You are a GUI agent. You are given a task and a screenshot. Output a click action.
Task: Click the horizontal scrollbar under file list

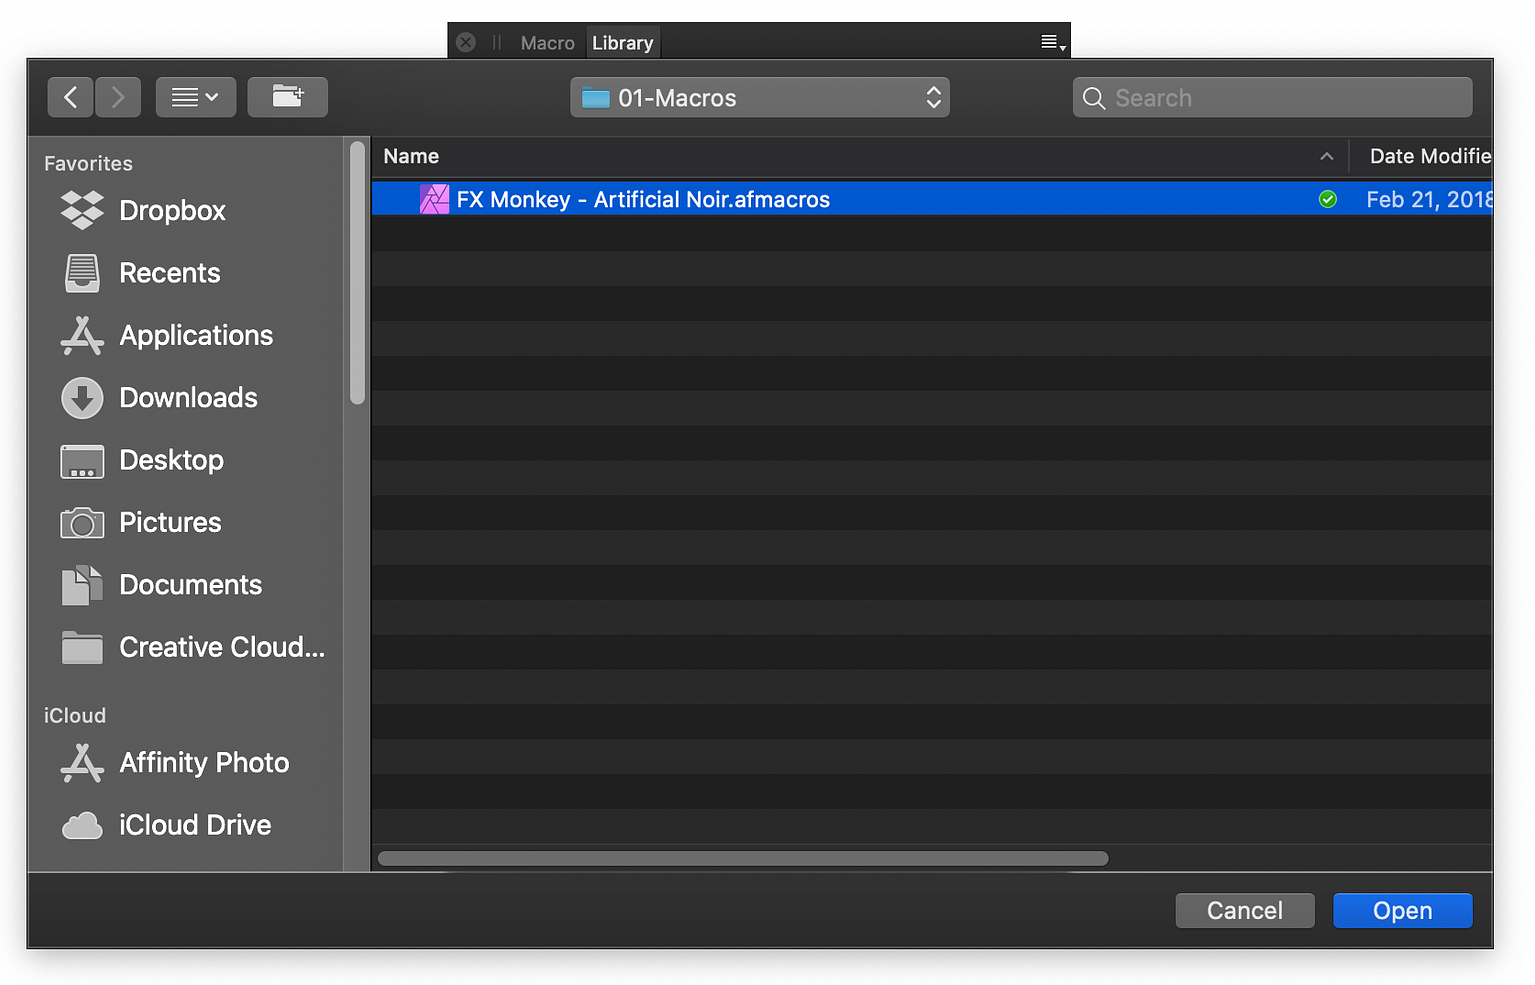tap(743, 858)
